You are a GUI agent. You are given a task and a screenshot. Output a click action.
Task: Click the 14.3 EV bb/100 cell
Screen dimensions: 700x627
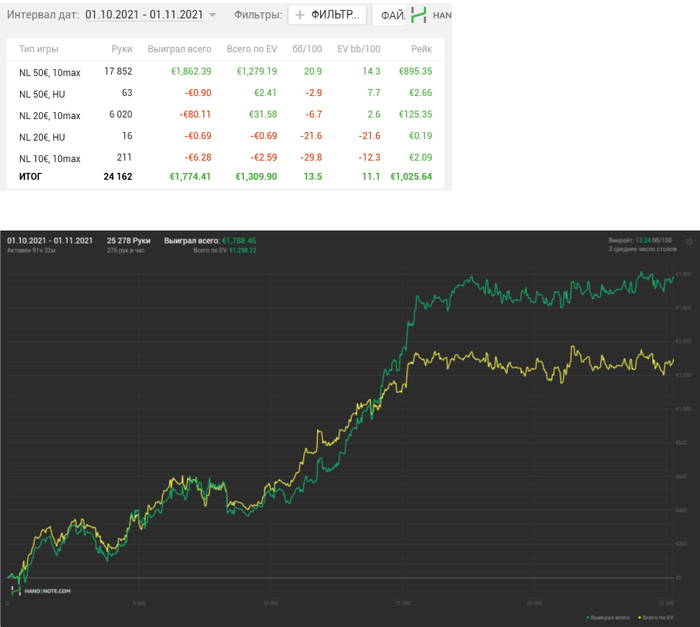[371, 71]
